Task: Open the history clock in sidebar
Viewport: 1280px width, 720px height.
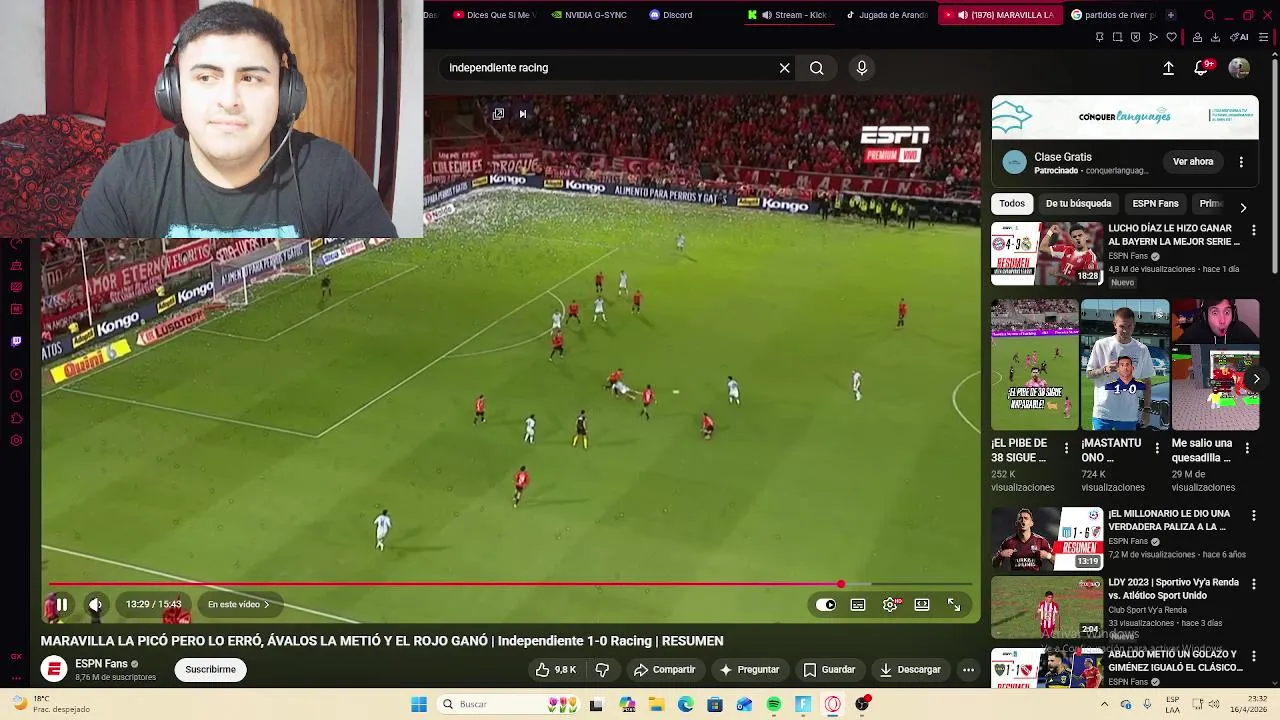Action: click(x=16, y=397)
